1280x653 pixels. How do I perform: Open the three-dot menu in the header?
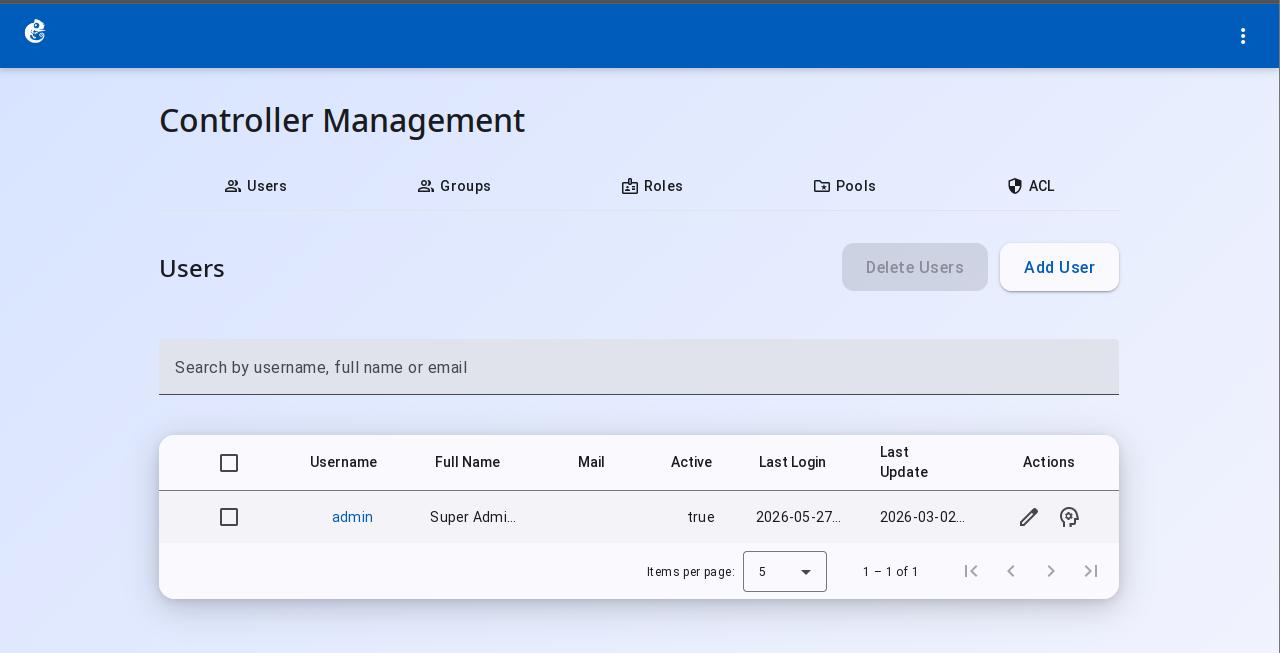pyautogui.click(x=1243, y=36)
